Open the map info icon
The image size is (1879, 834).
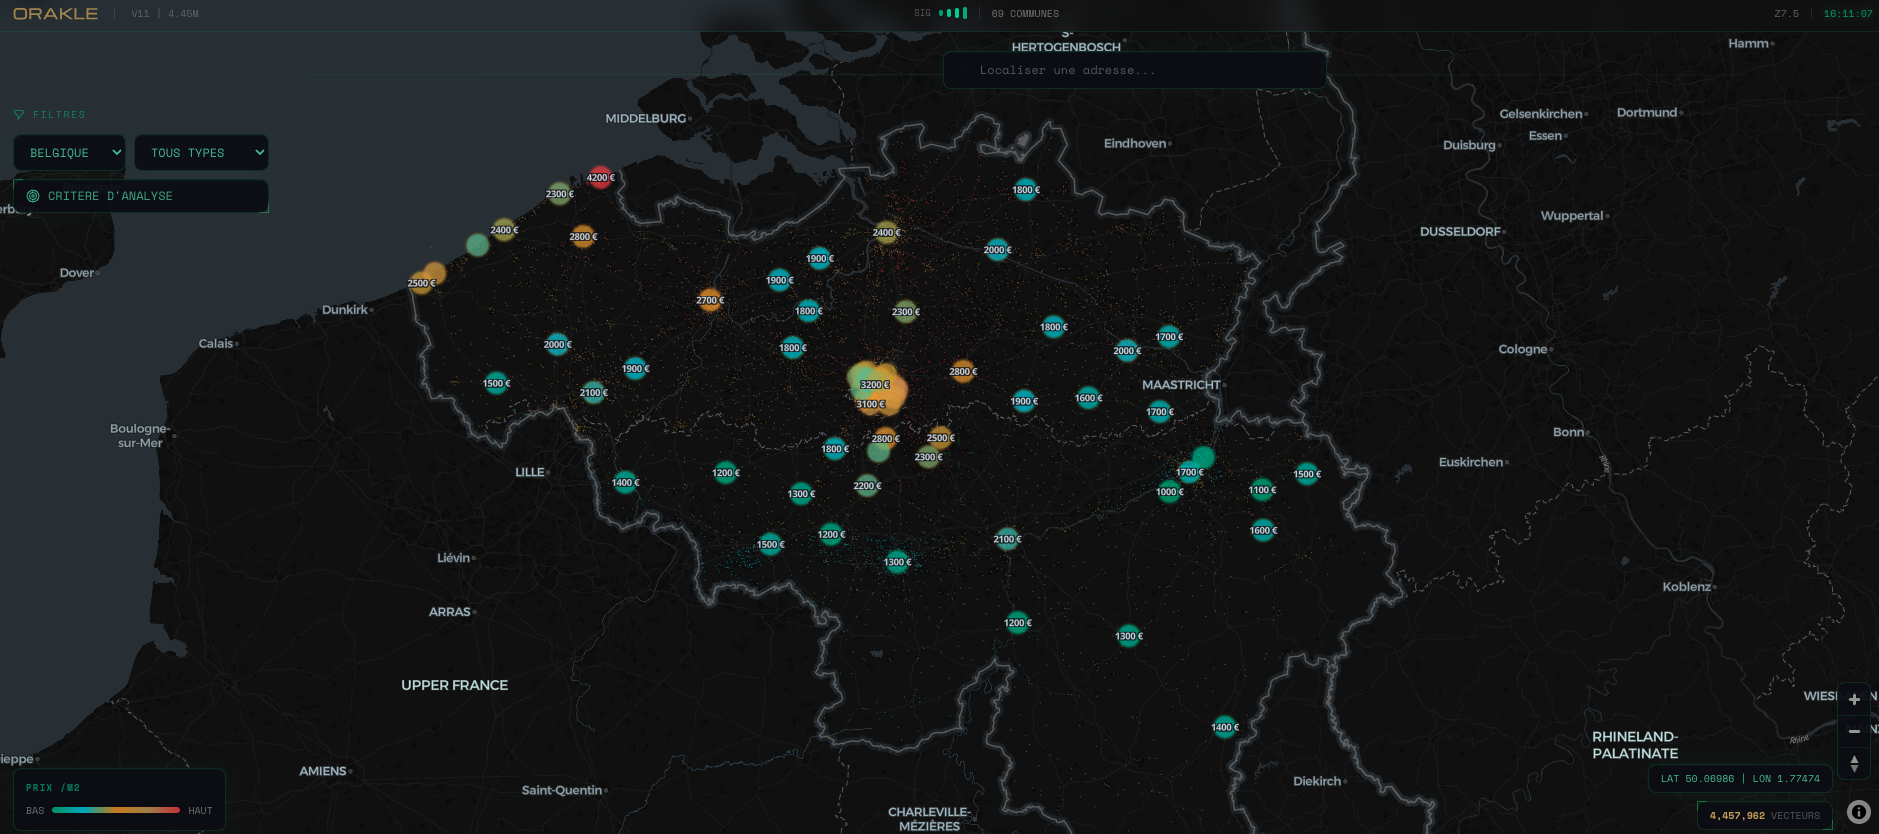1859,812
